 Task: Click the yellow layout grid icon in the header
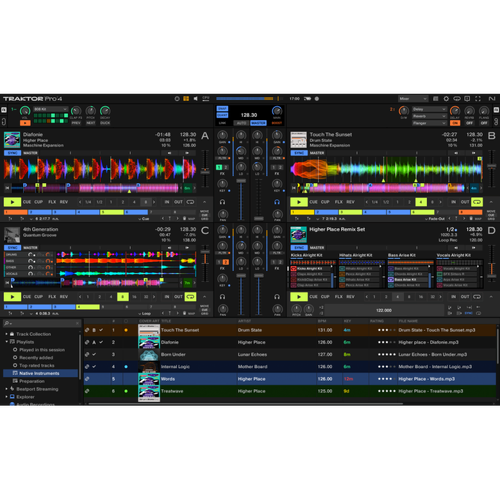(x=186, y=99)
